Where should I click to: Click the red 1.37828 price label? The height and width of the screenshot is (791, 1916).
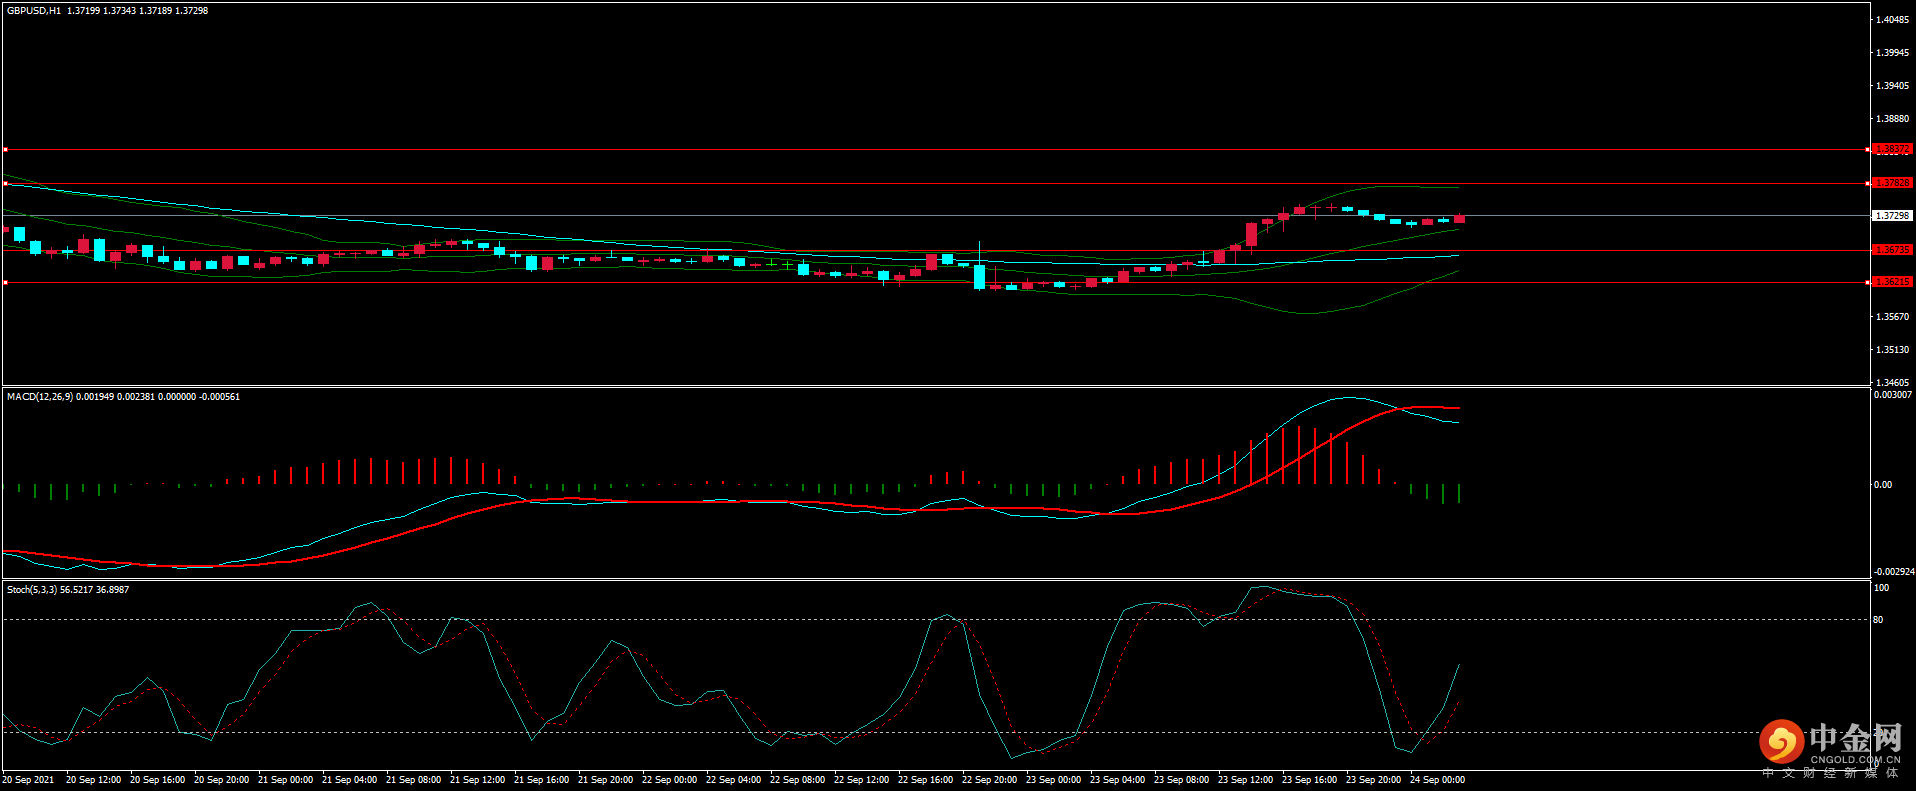point(1891,183)
